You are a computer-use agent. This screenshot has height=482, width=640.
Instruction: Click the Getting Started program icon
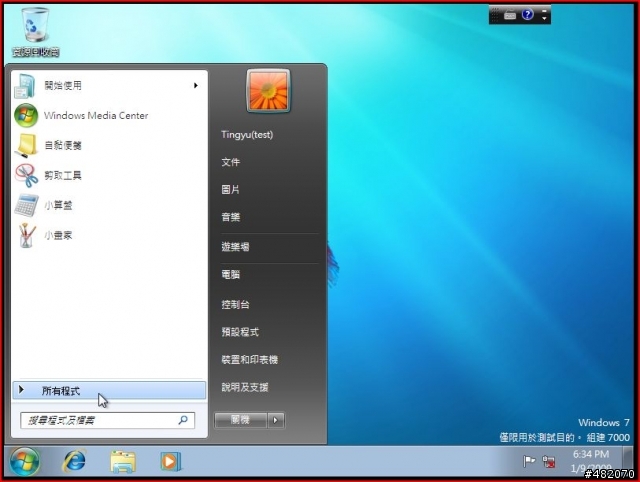point(25,86)
